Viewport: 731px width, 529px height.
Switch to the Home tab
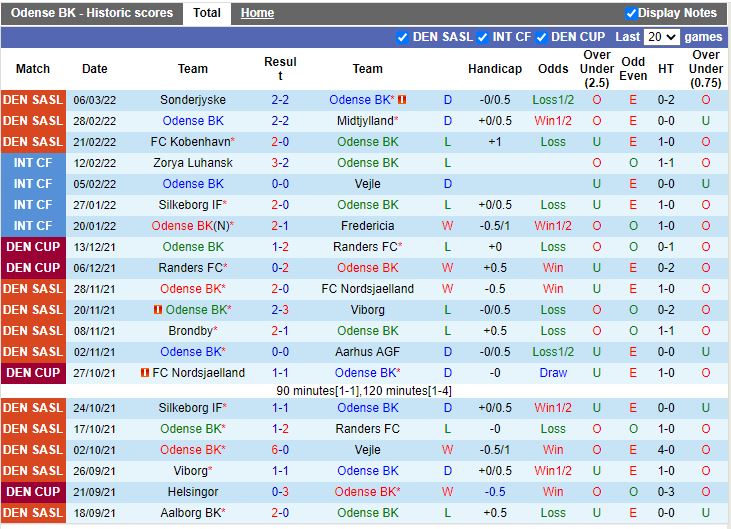(x=257, y=13)
